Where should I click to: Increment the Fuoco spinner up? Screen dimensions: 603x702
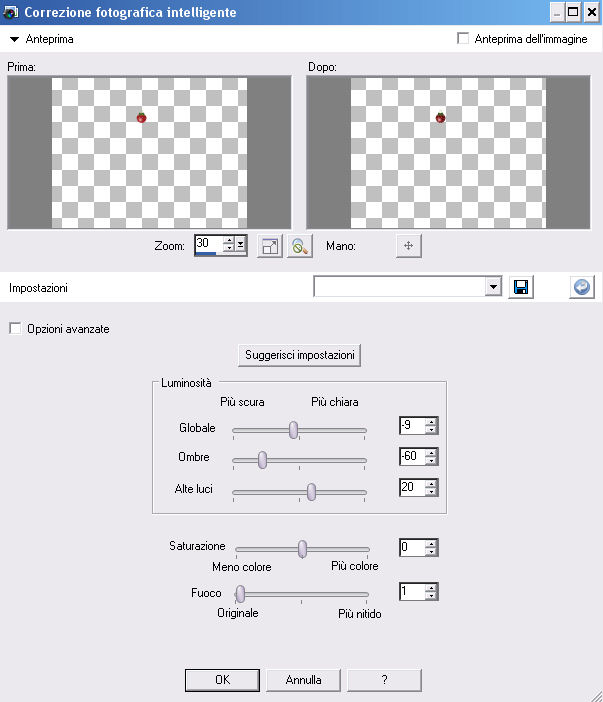click(x=431, y=588)
